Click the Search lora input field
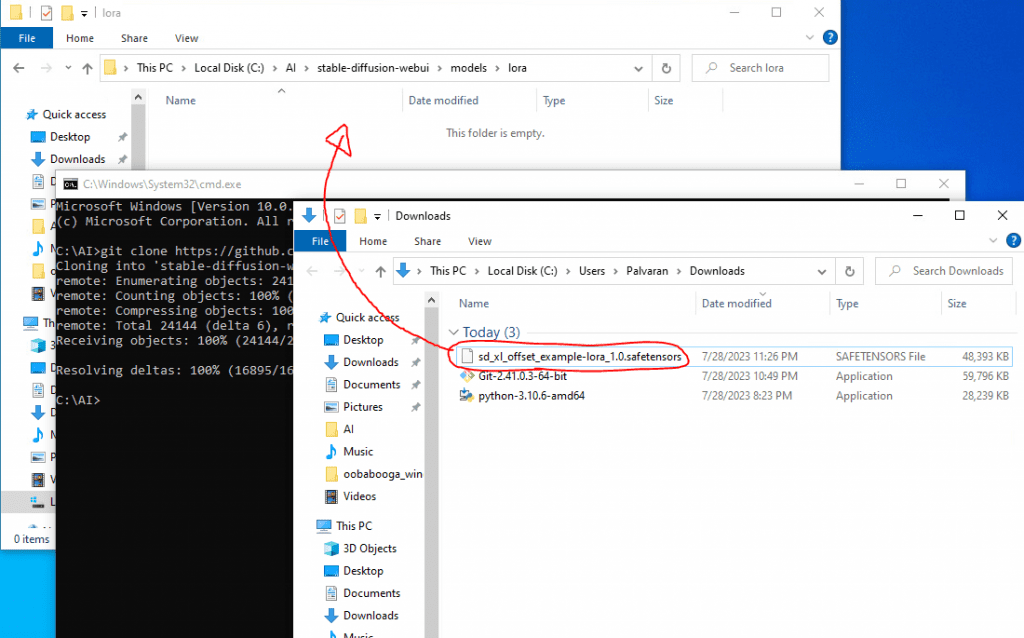Viewport: 1024px width, 638px height. pos(760,68)
